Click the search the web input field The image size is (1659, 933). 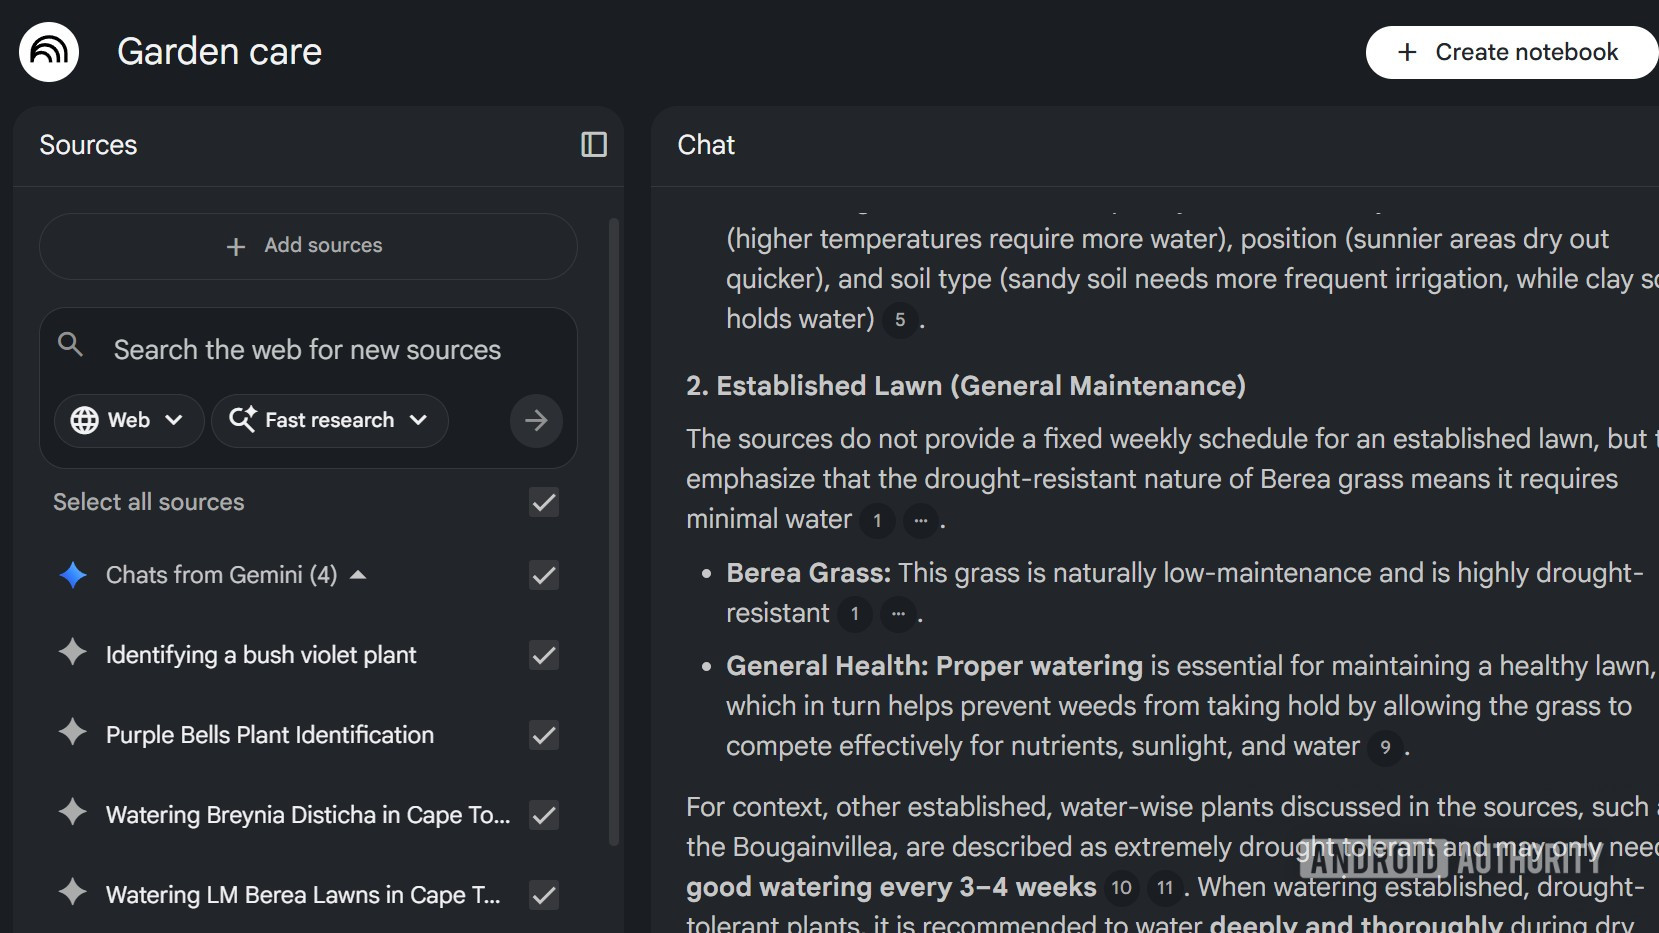tap(306, 349)
